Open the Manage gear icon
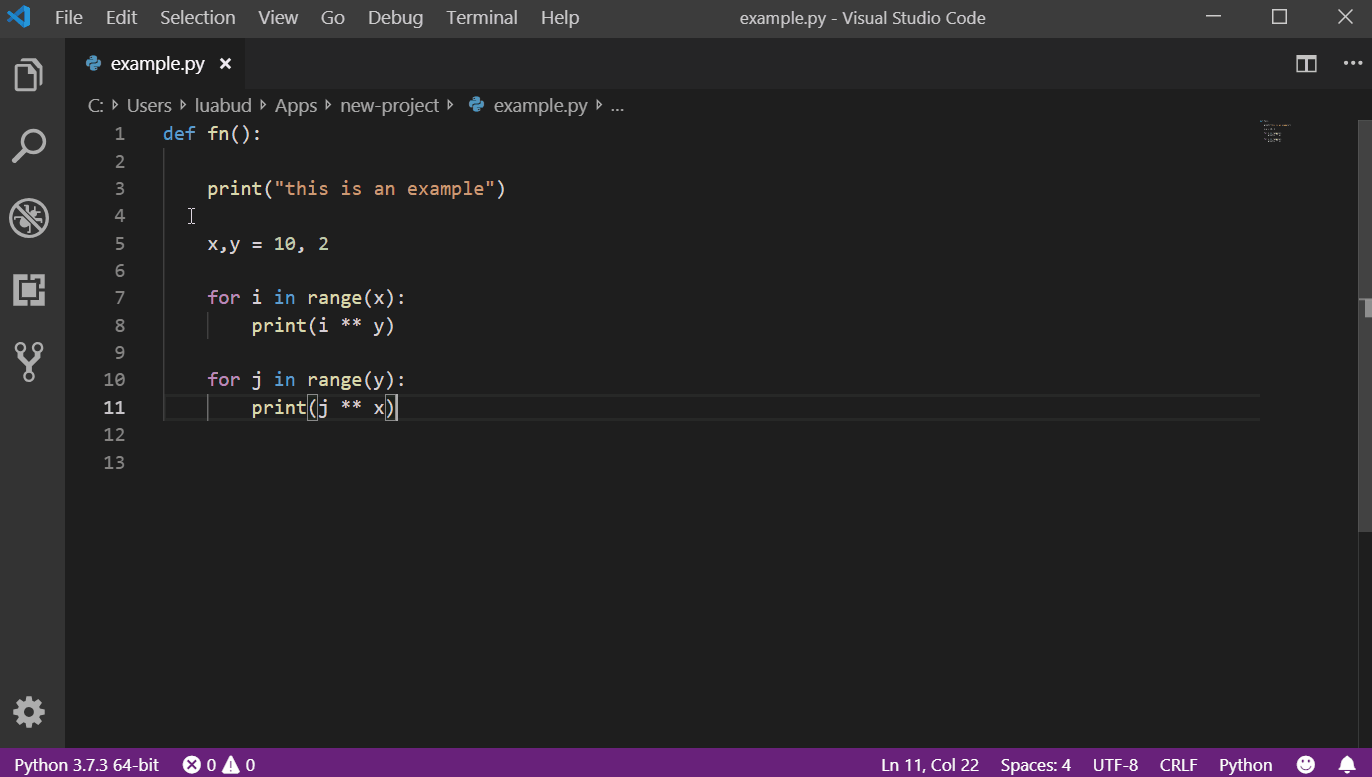 (29, 712)
